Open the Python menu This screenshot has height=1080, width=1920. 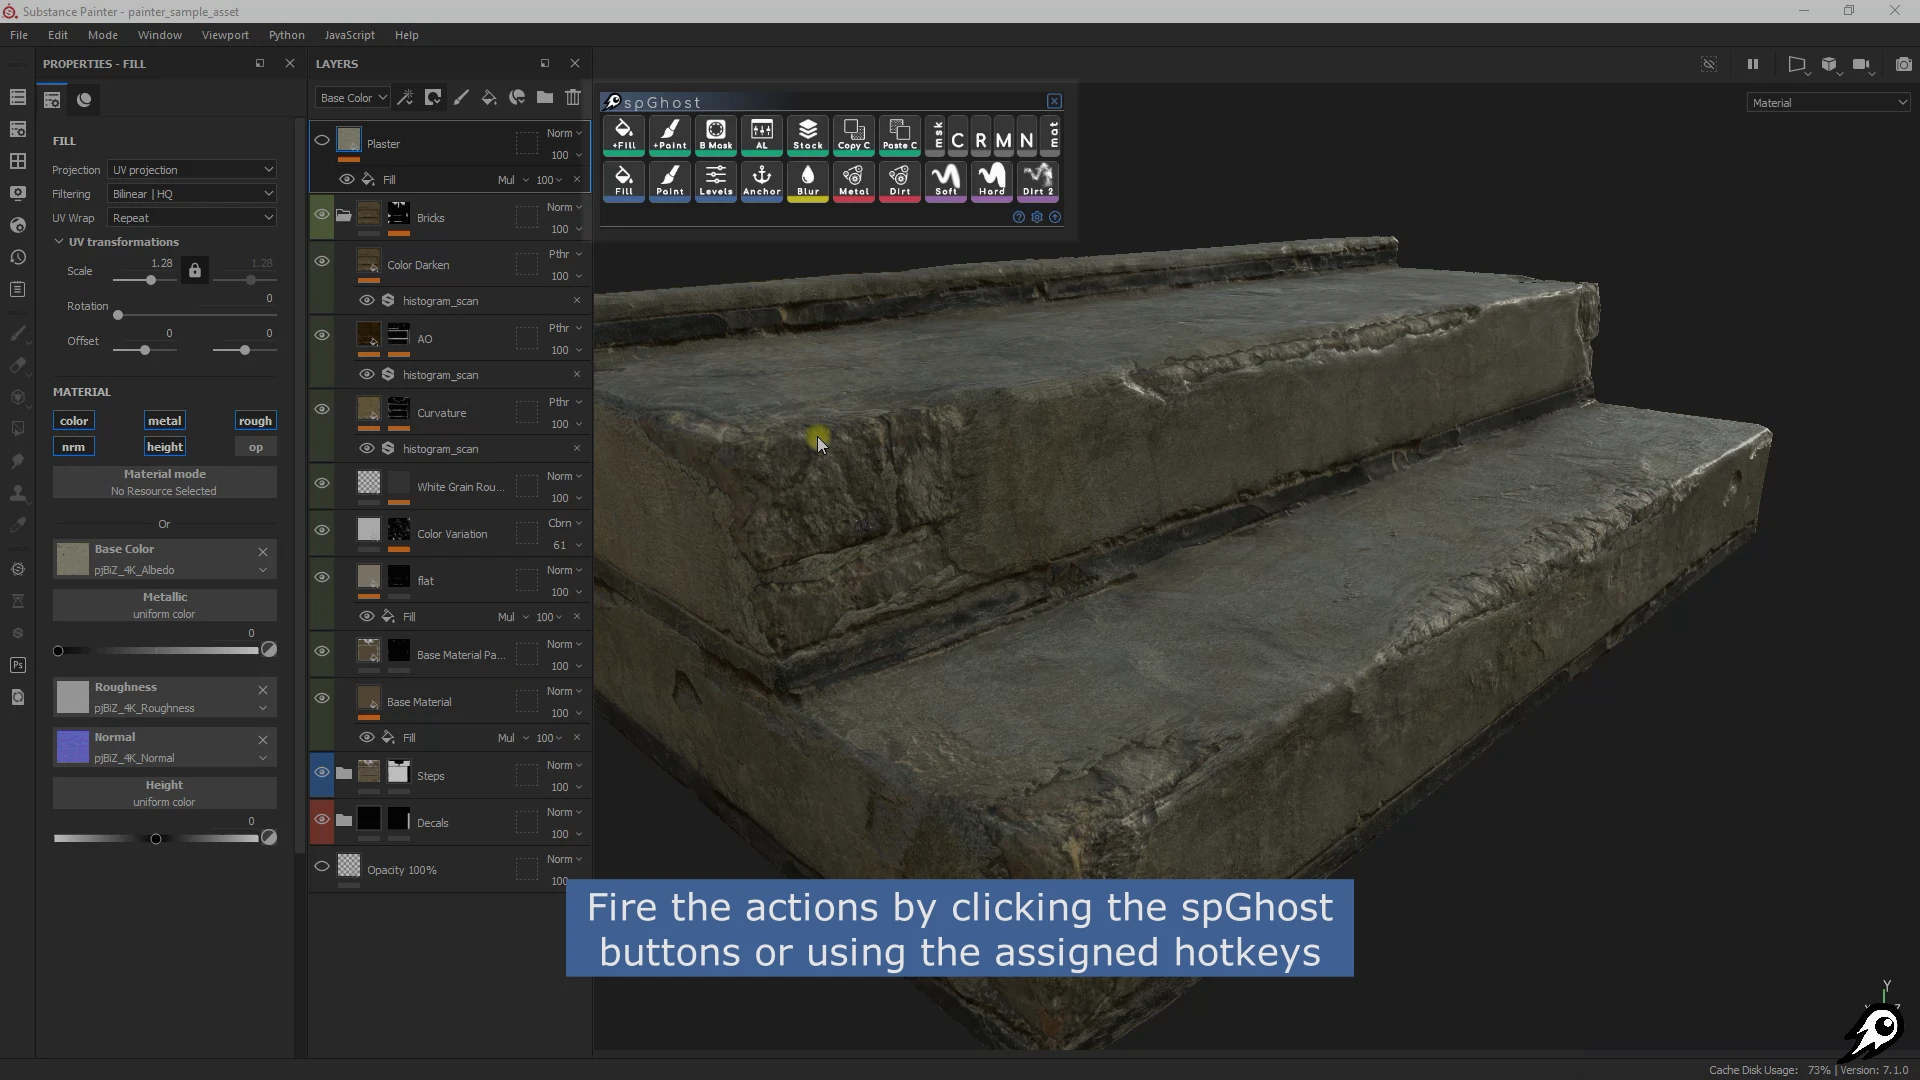(286, 35)
